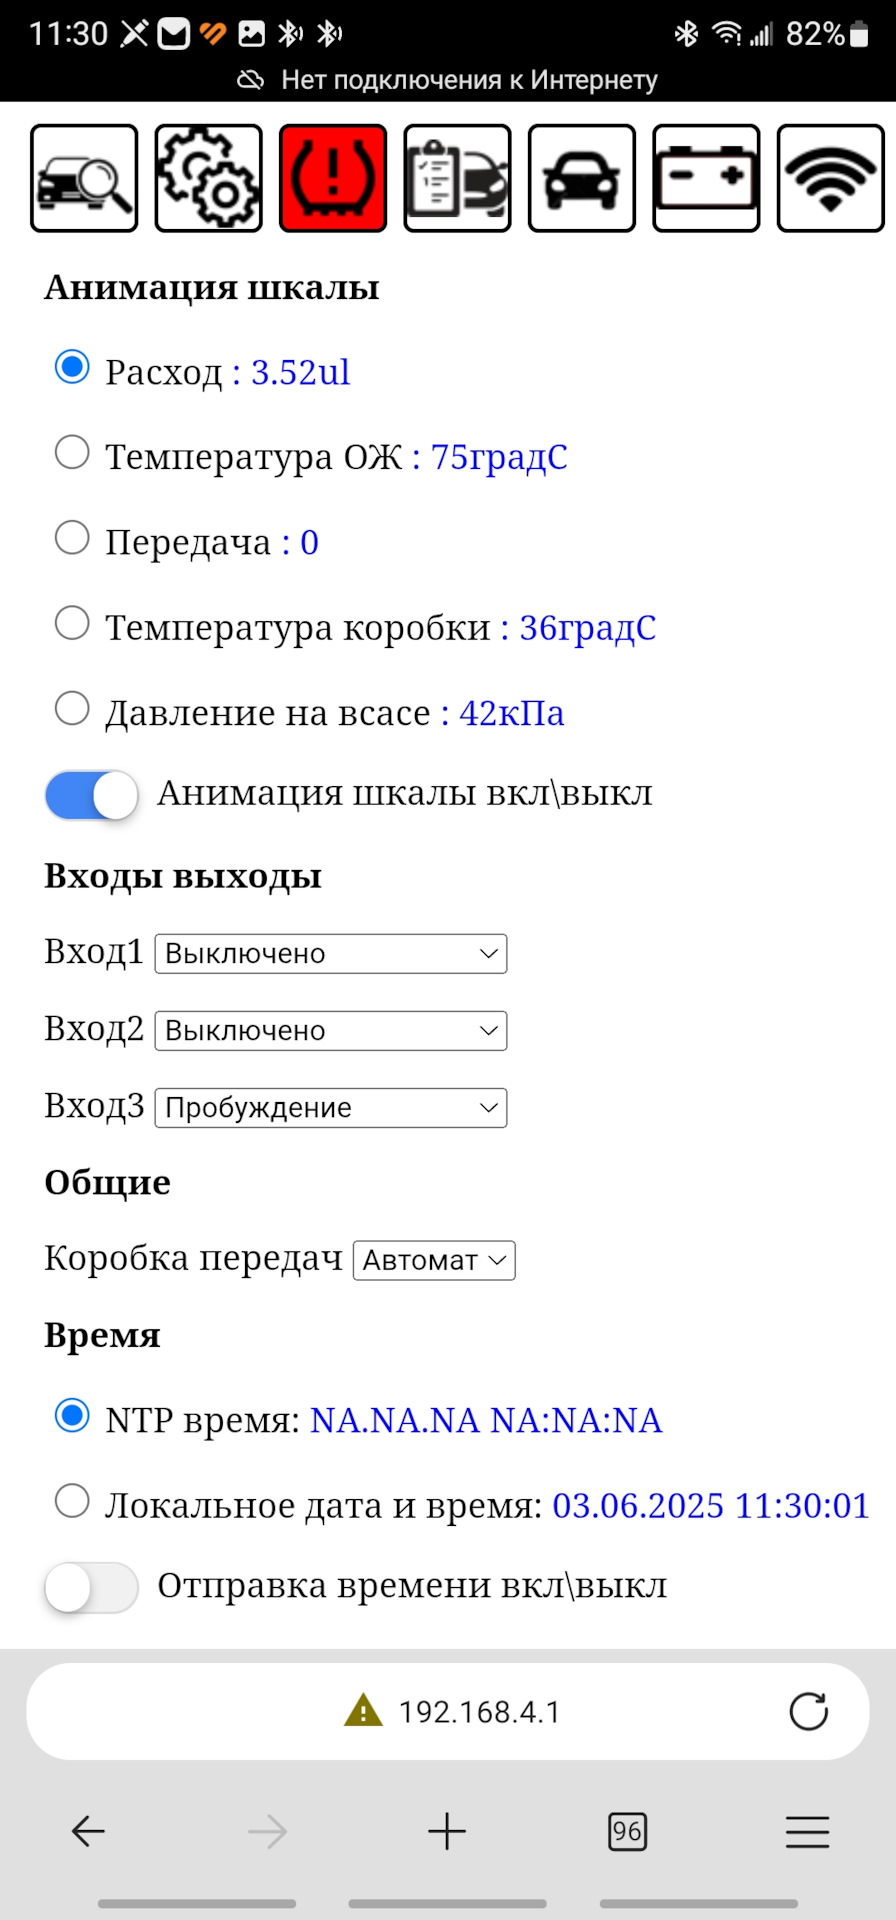
Task: Open the vehicle checklist report icon
Action: (457, 178)
